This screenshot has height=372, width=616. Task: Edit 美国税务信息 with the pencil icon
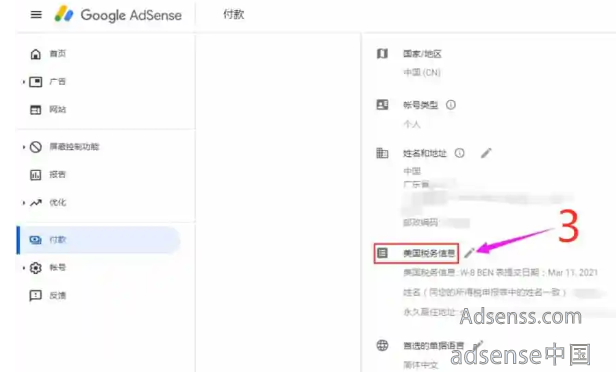pyautogui.click(x=469, y=253)
